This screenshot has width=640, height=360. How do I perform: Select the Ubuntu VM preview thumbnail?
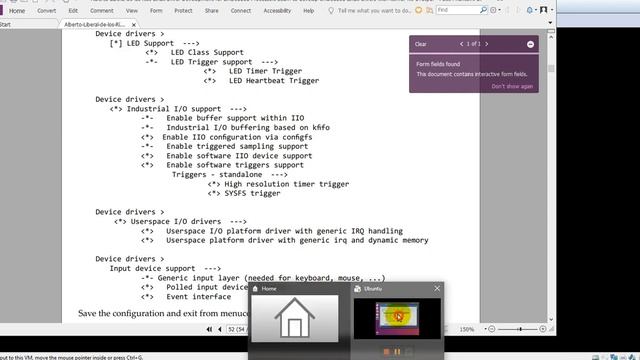(x=397, y=318)
